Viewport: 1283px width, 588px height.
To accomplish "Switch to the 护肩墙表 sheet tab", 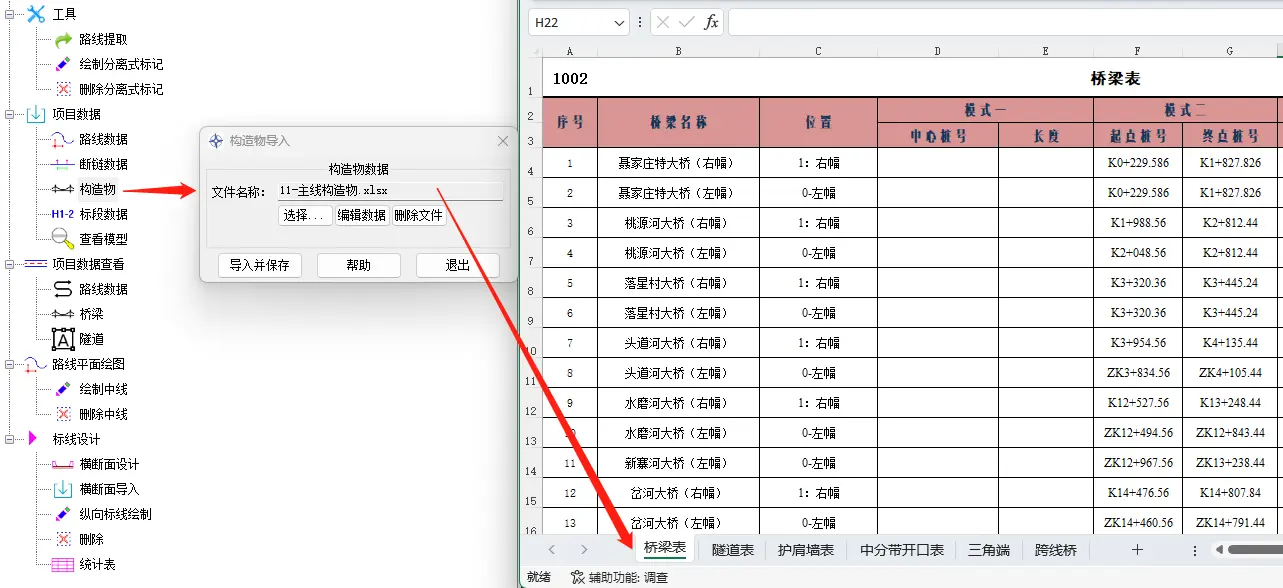I will click(806, 550).
